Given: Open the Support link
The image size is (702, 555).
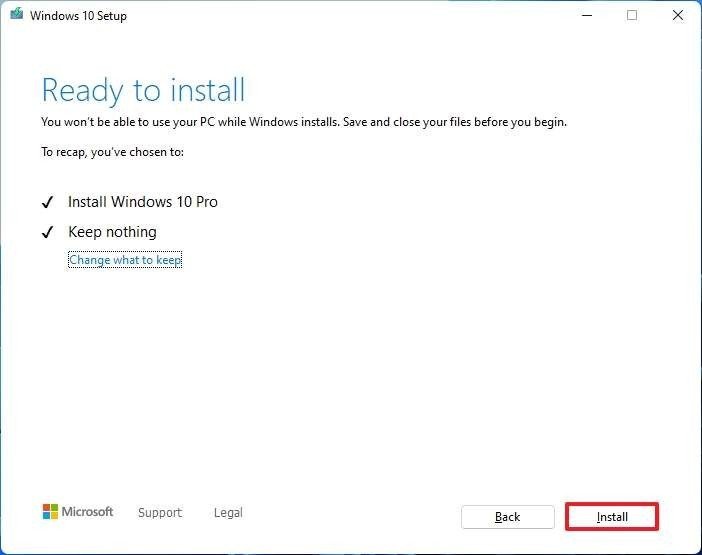Looking at the screenshot, I should tap(160, 512).
